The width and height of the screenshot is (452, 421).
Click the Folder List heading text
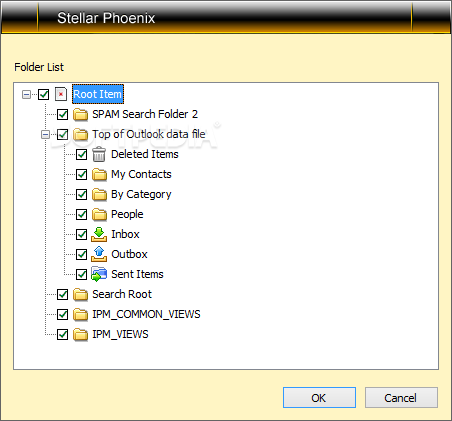[39, 67]
